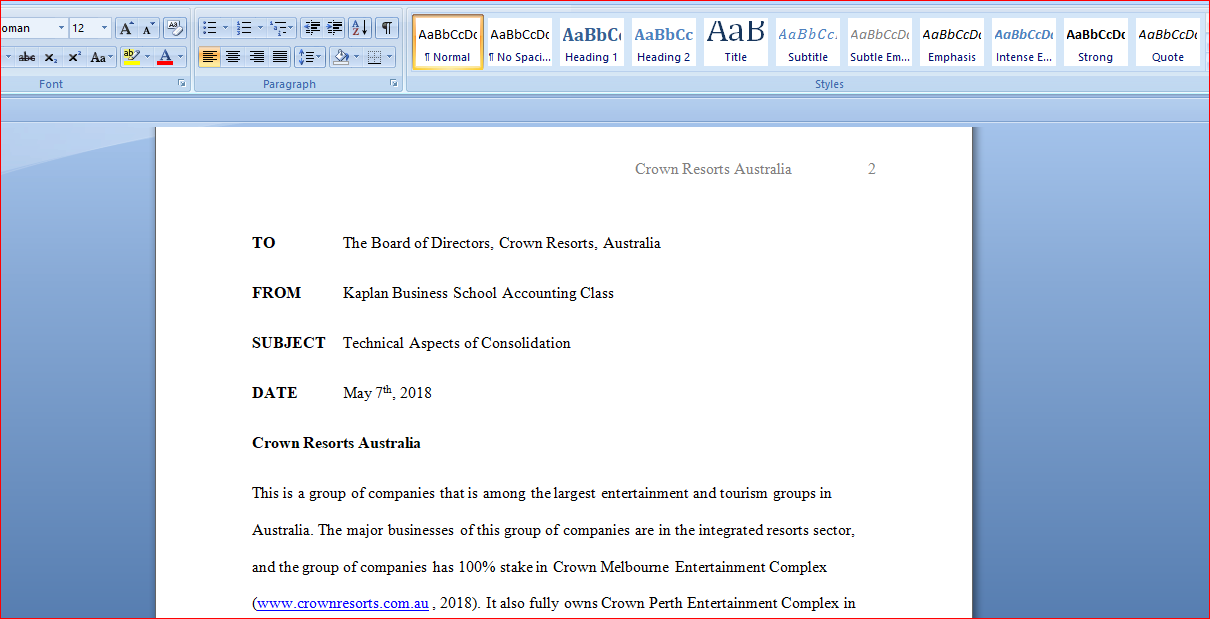Open the www.crownresorts.com.au hyperlink
The image size is (1210, 619).
point(343,603)
